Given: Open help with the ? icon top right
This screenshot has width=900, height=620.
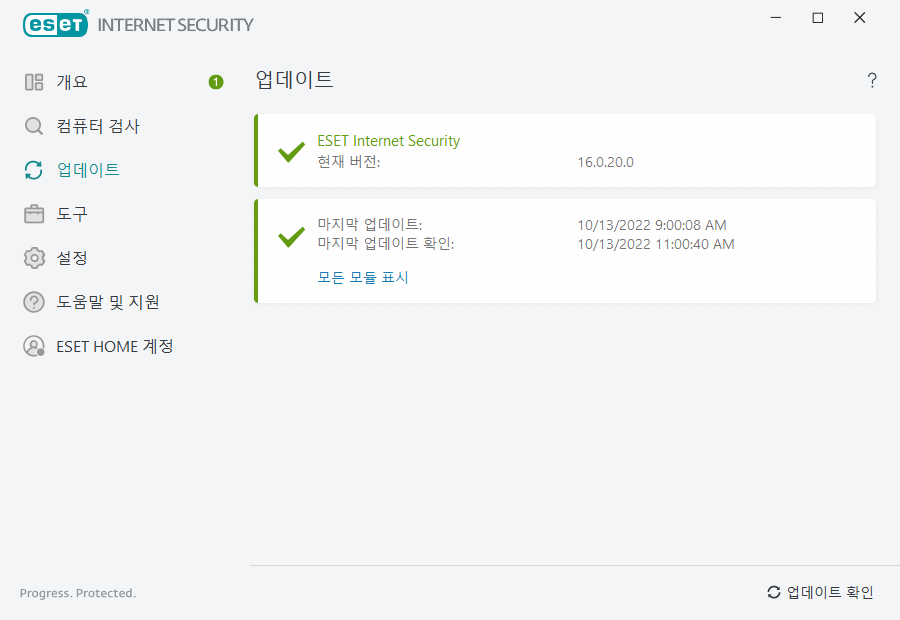Looking at the screenshot, I should [871, 80].
